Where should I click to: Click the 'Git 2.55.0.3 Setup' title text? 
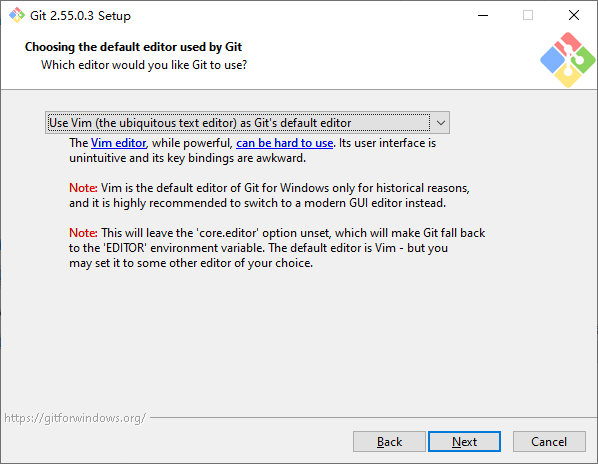(80, 16)
